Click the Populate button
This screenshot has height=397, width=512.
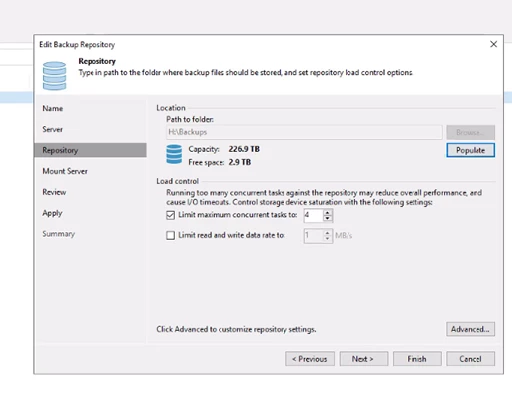click(470, 150)
